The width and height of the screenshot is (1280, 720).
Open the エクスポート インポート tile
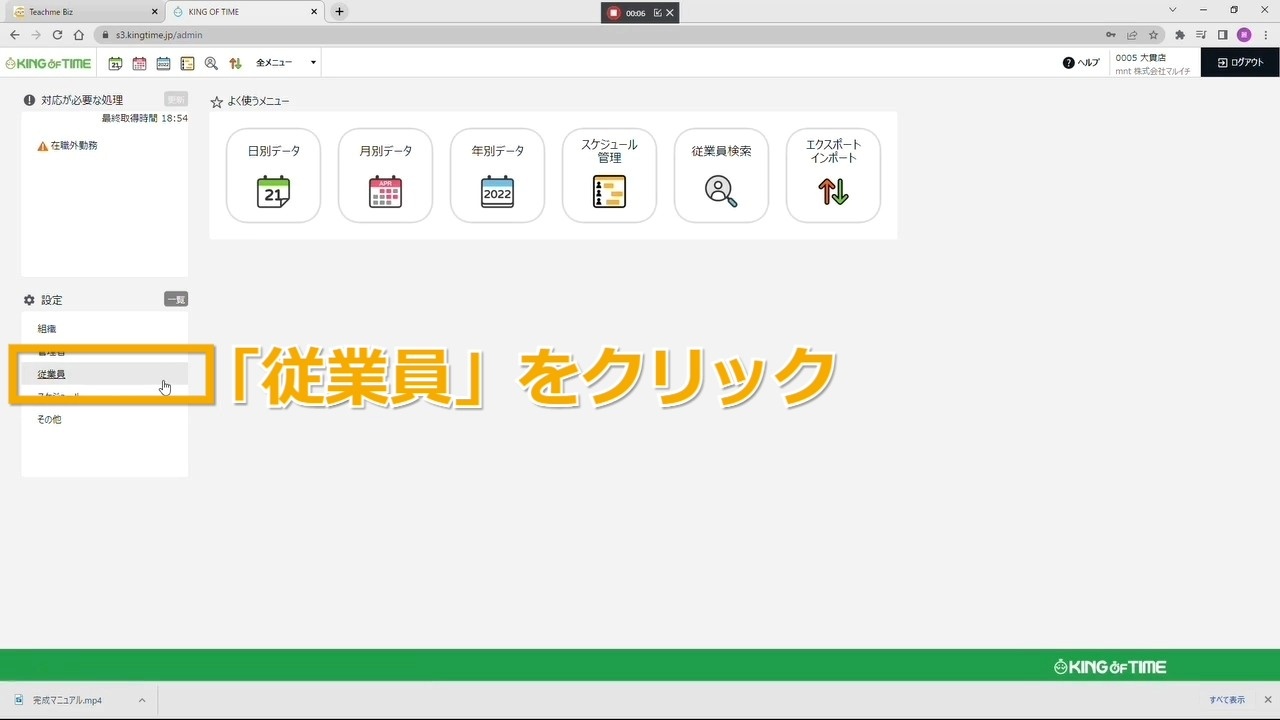833,175
